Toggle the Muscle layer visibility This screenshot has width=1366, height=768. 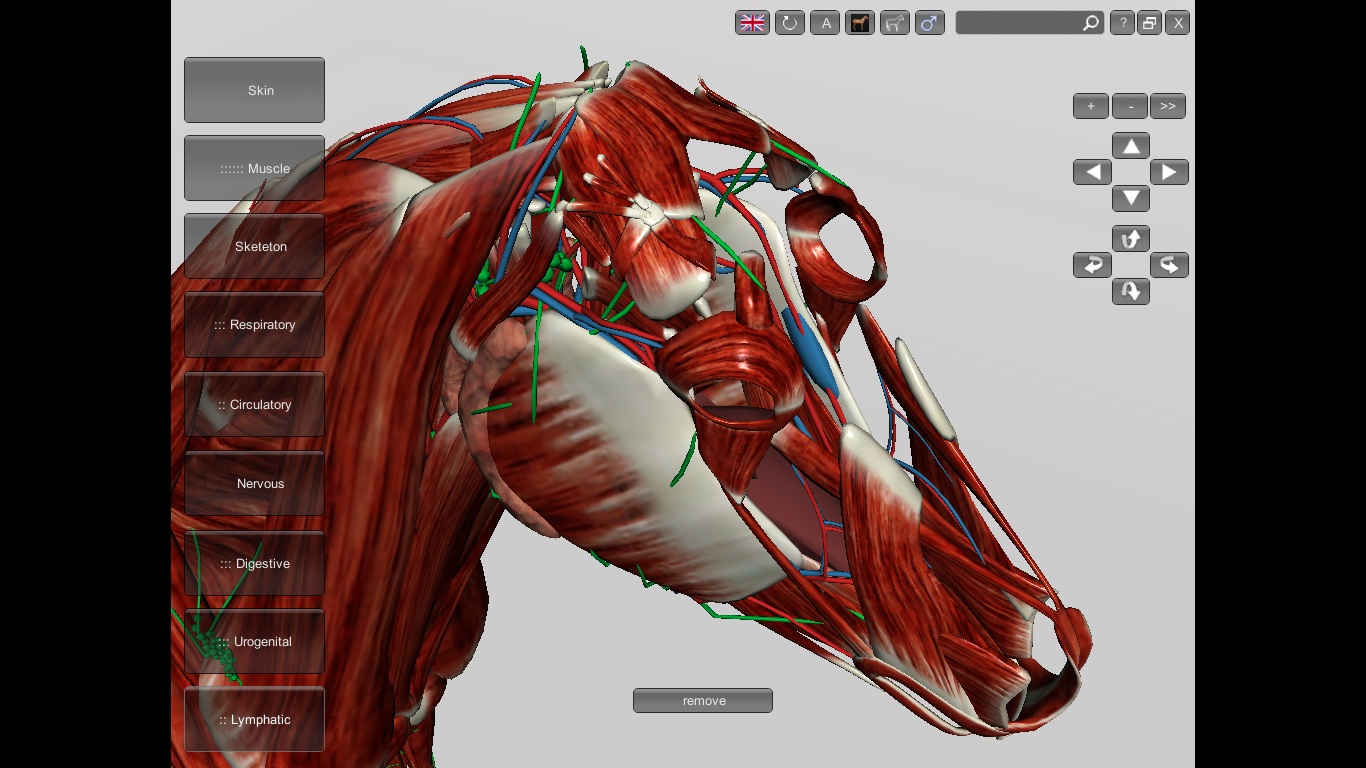click(x=254, y=168)
